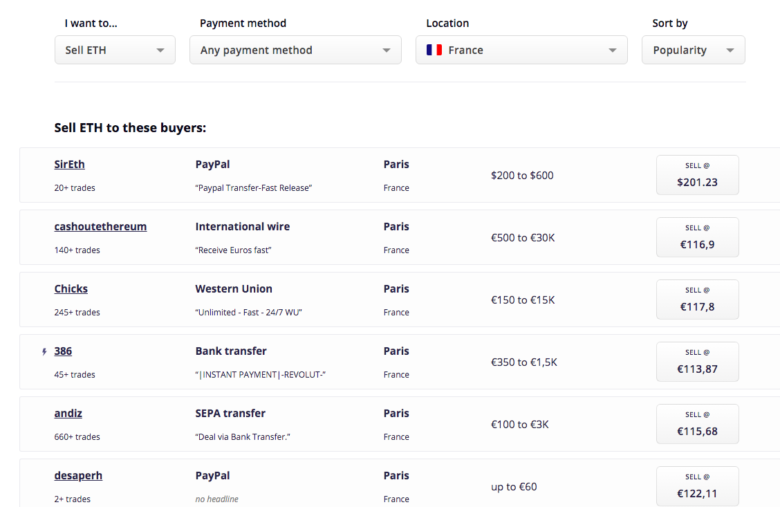Click 'International wire' payment method text
780x507 pixels.
click(x=242, y=226)
